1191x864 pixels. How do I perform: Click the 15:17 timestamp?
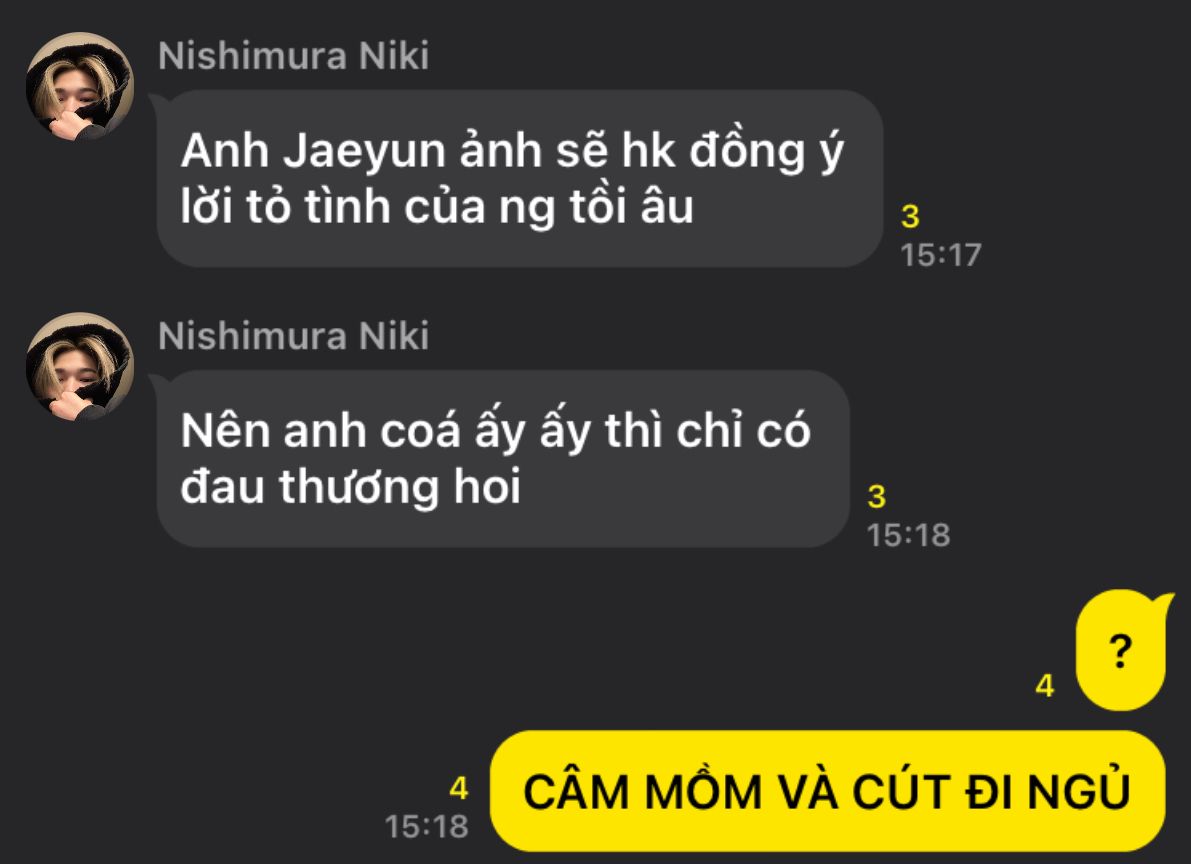click(x=941, y=255)
